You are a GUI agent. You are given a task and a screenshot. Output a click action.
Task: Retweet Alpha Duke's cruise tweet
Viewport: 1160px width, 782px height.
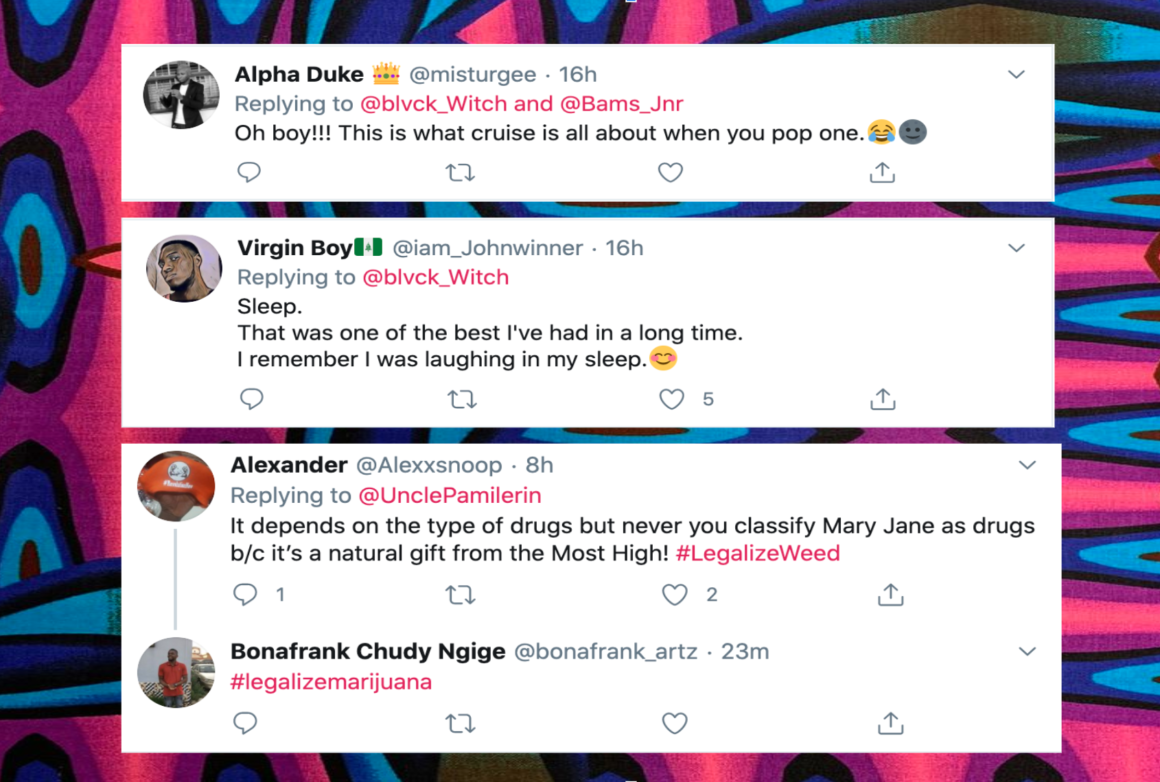(x=460, y=173)
